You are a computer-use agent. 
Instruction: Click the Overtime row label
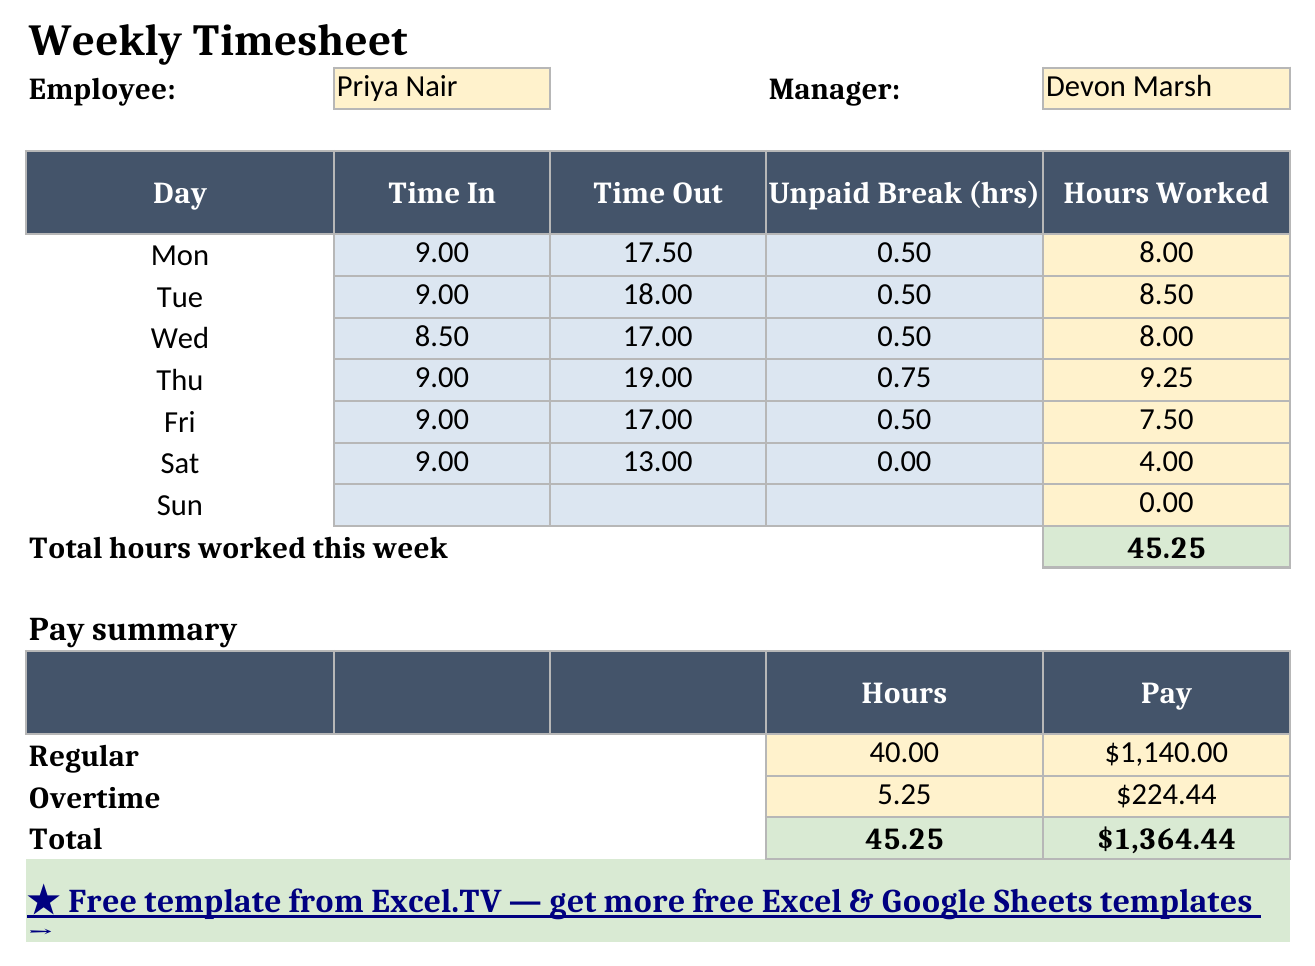point(95,798)
